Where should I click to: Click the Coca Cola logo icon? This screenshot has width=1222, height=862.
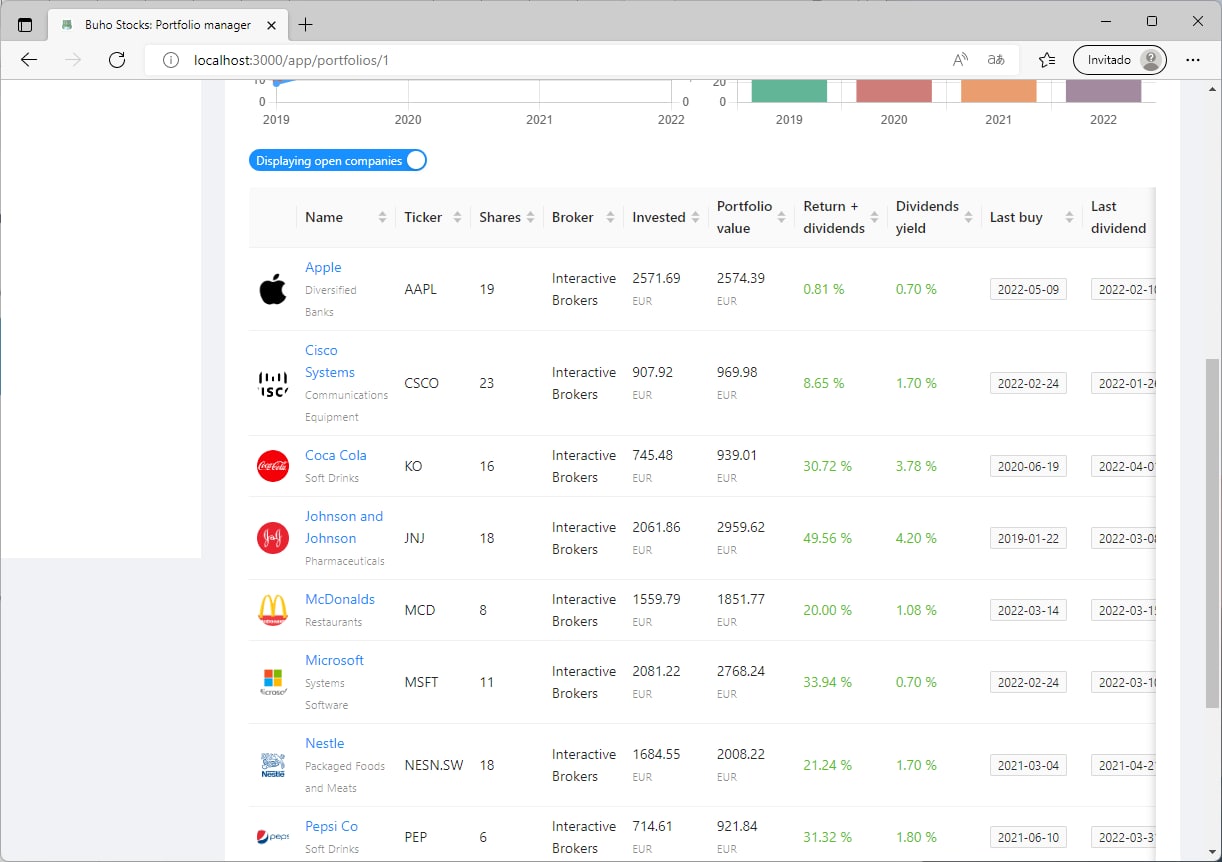point(273,466)
